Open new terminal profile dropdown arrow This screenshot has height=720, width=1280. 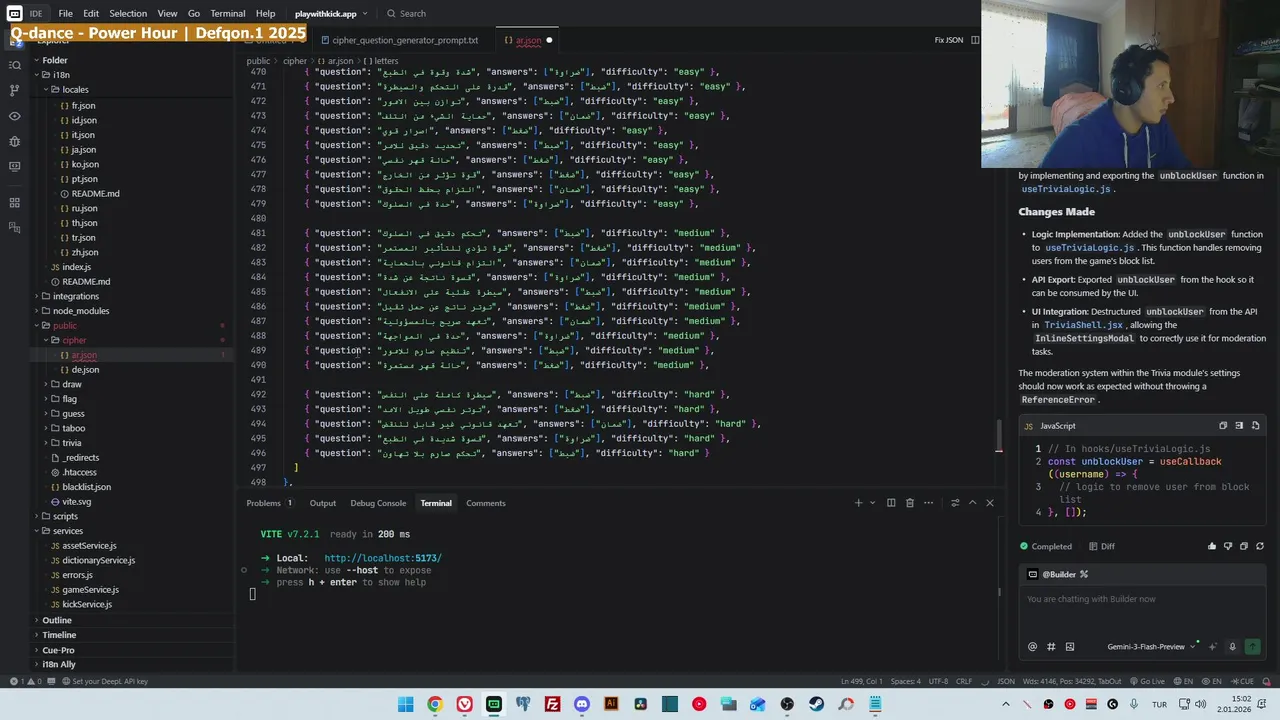tap(872, 503)
